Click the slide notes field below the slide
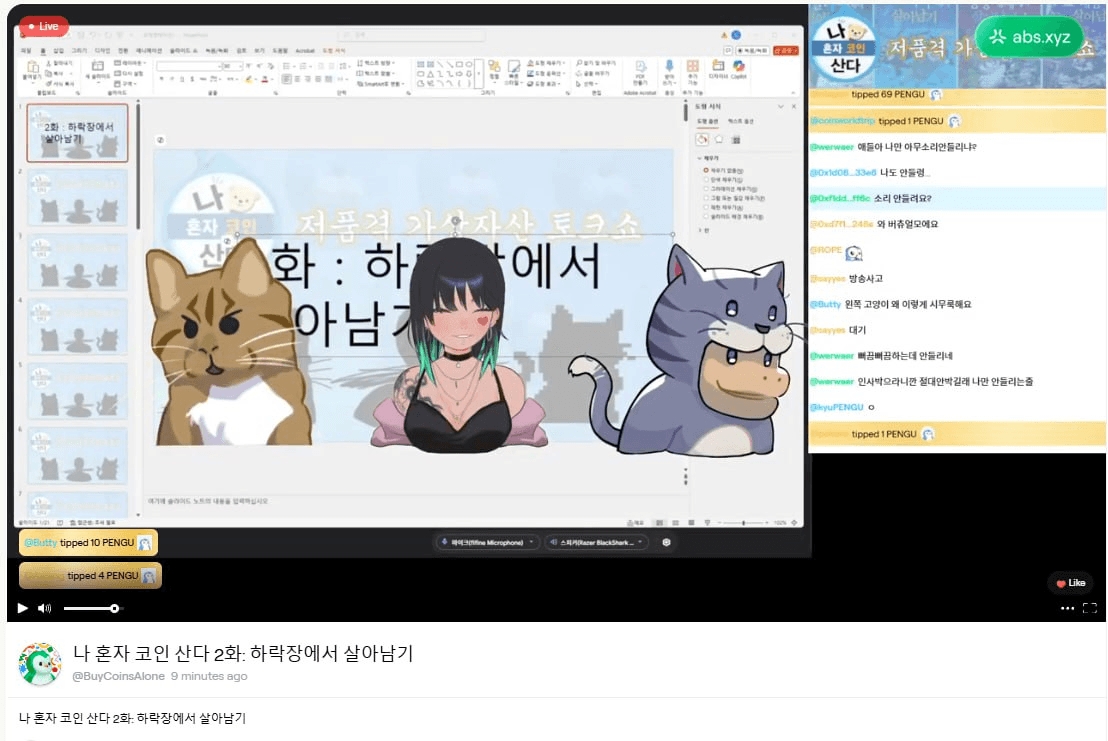1108x741 pixels. (413, 501)
